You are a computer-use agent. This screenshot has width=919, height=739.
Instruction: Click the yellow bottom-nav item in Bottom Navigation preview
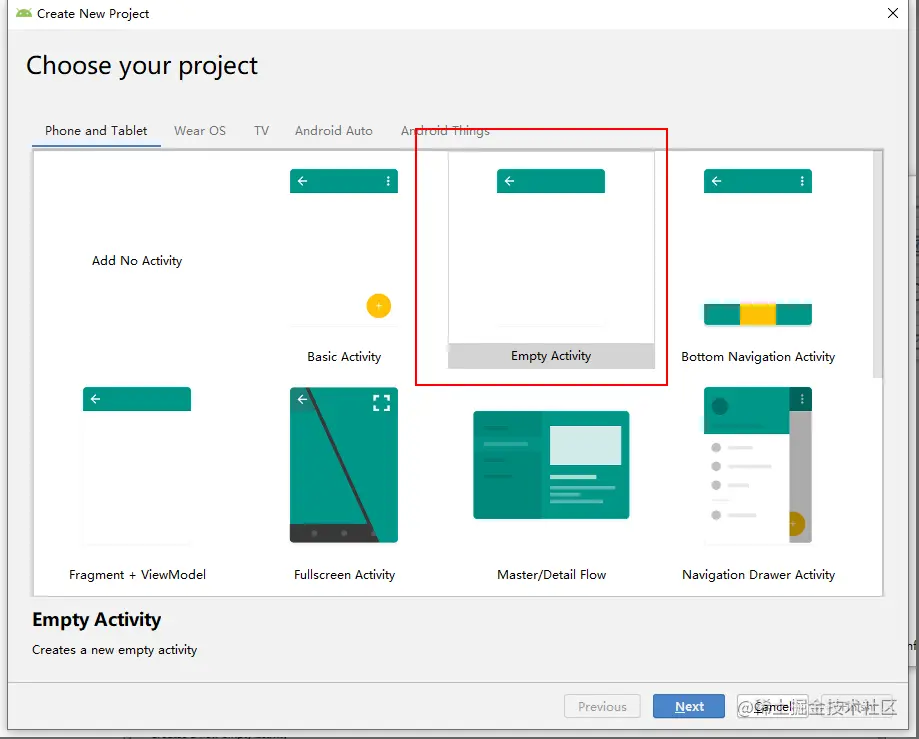pyautogui.click(x=758, y=314)
